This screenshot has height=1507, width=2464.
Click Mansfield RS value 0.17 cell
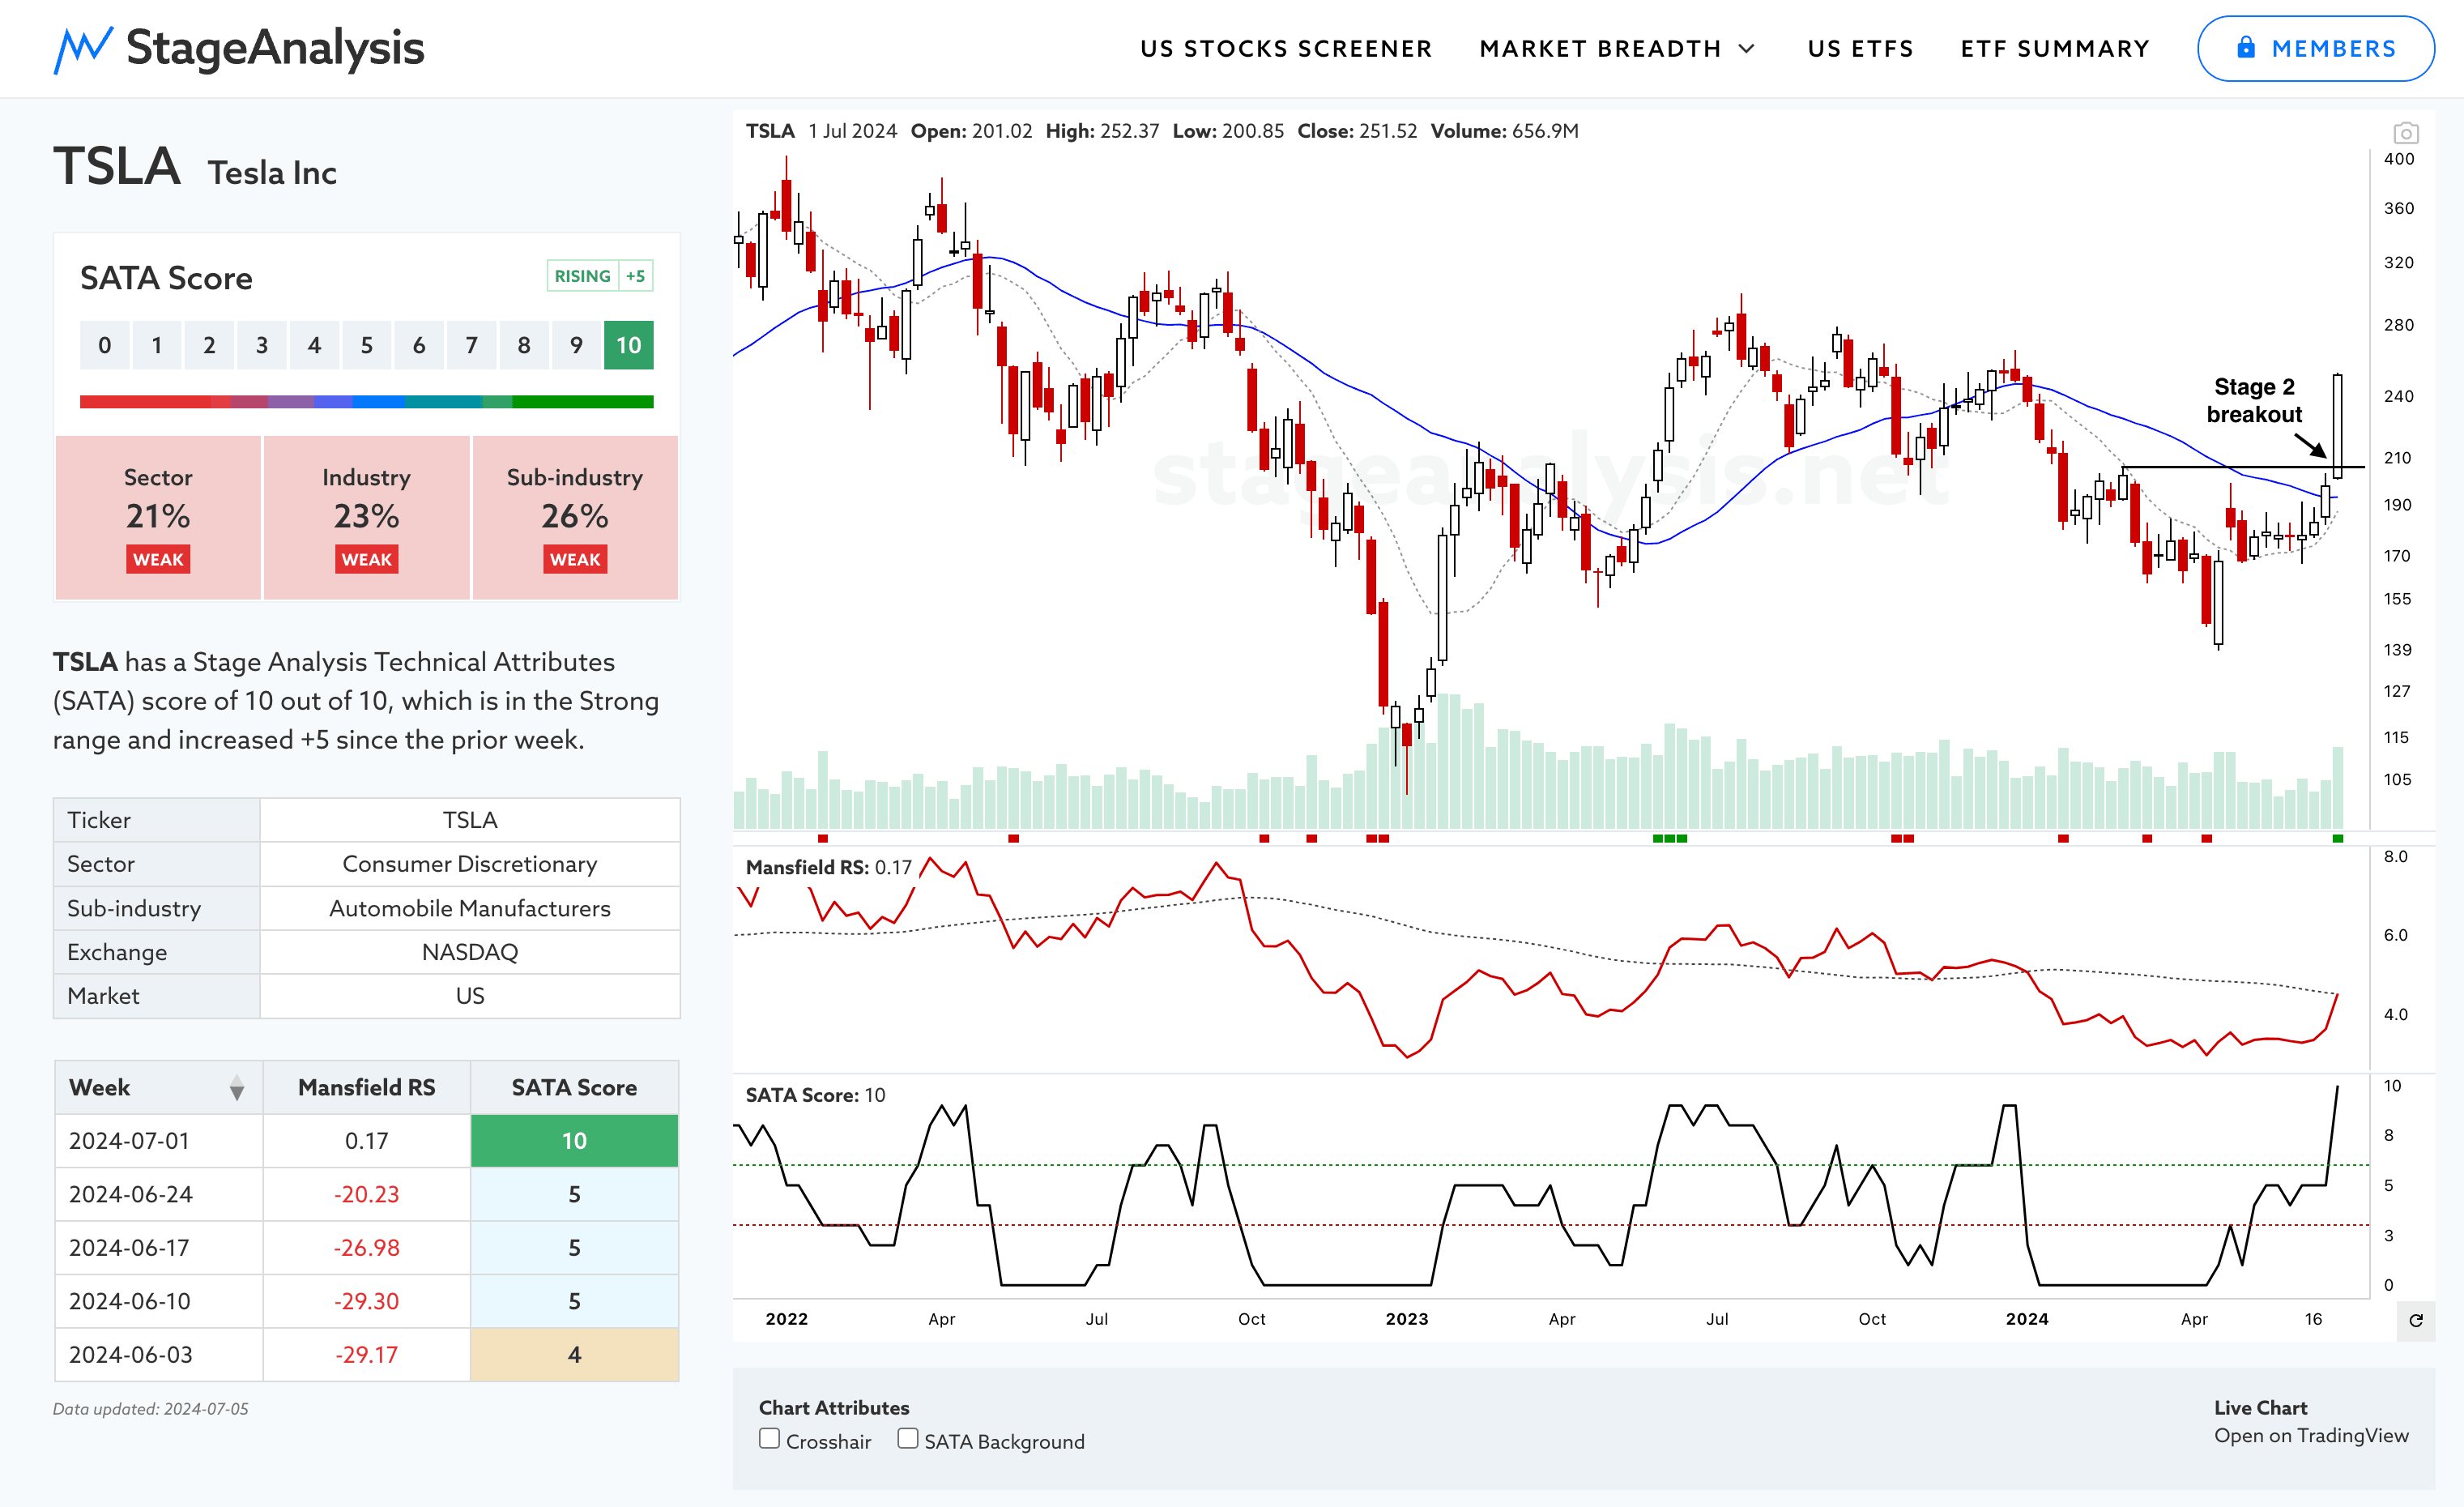366,1141
